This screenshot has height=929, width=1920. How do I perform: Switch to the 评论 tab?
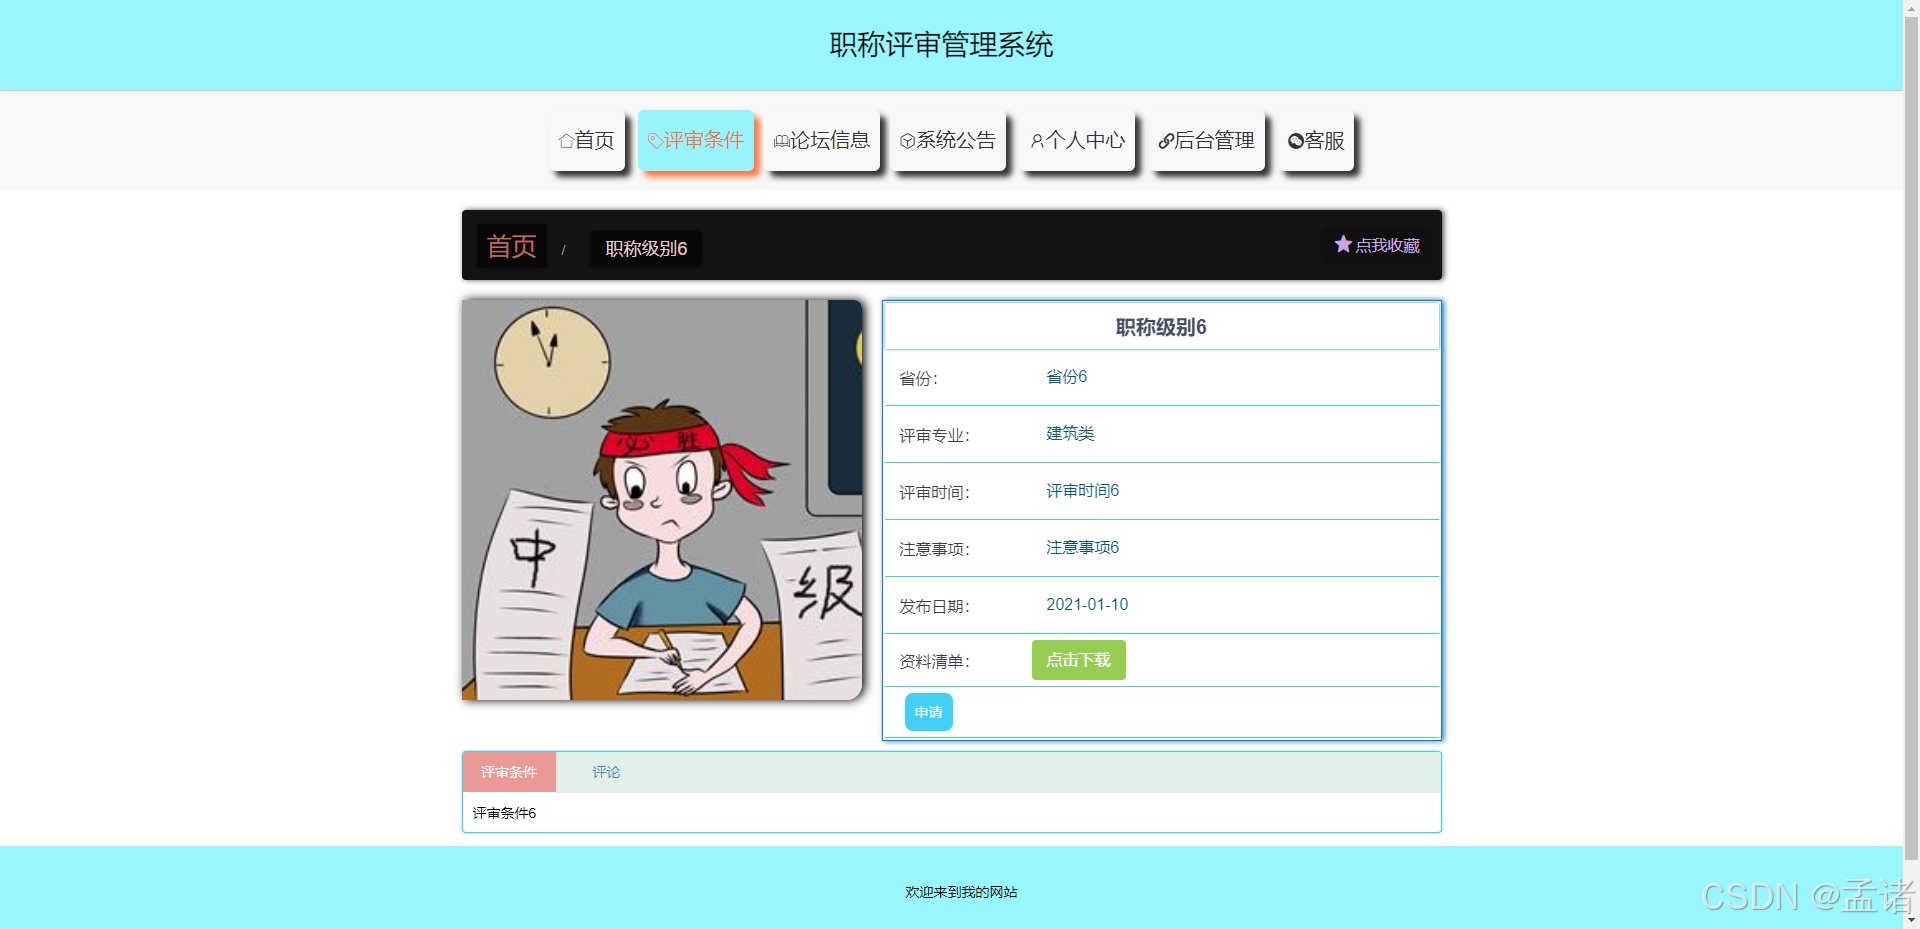coord(606,772)
